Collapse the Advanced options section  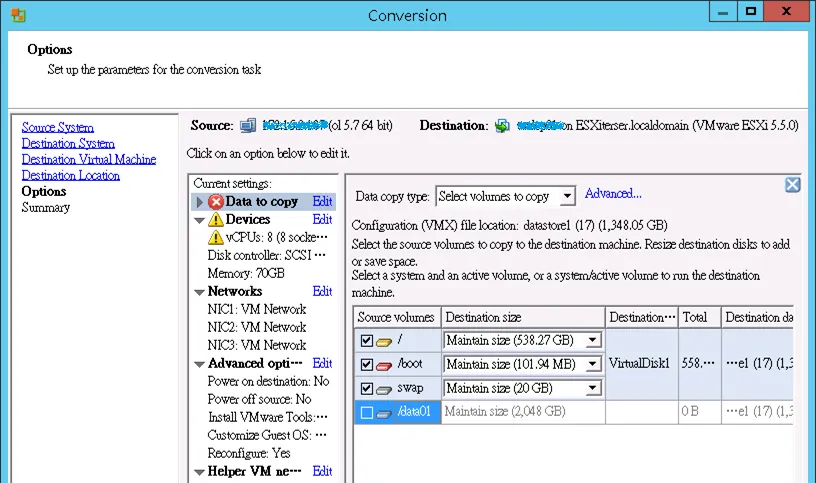[x=199, y=364]
